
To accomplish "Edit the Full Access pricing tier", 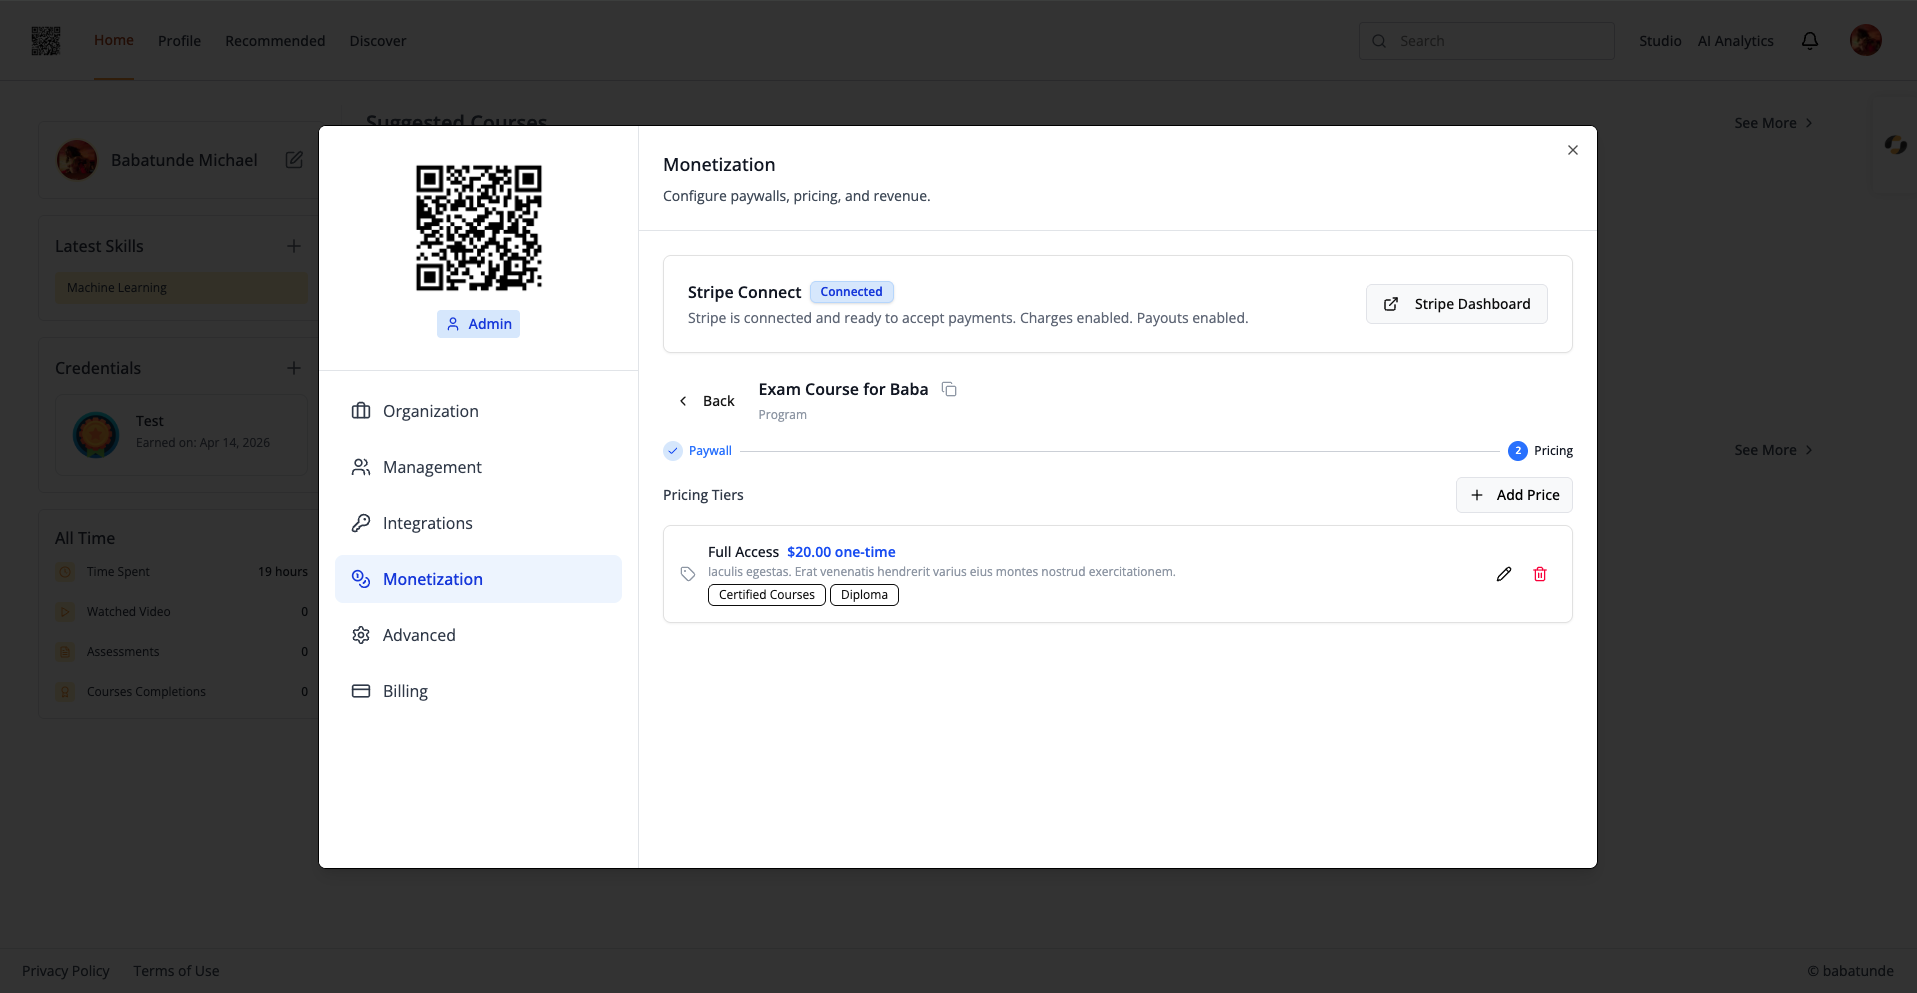I will (1503, 574).
